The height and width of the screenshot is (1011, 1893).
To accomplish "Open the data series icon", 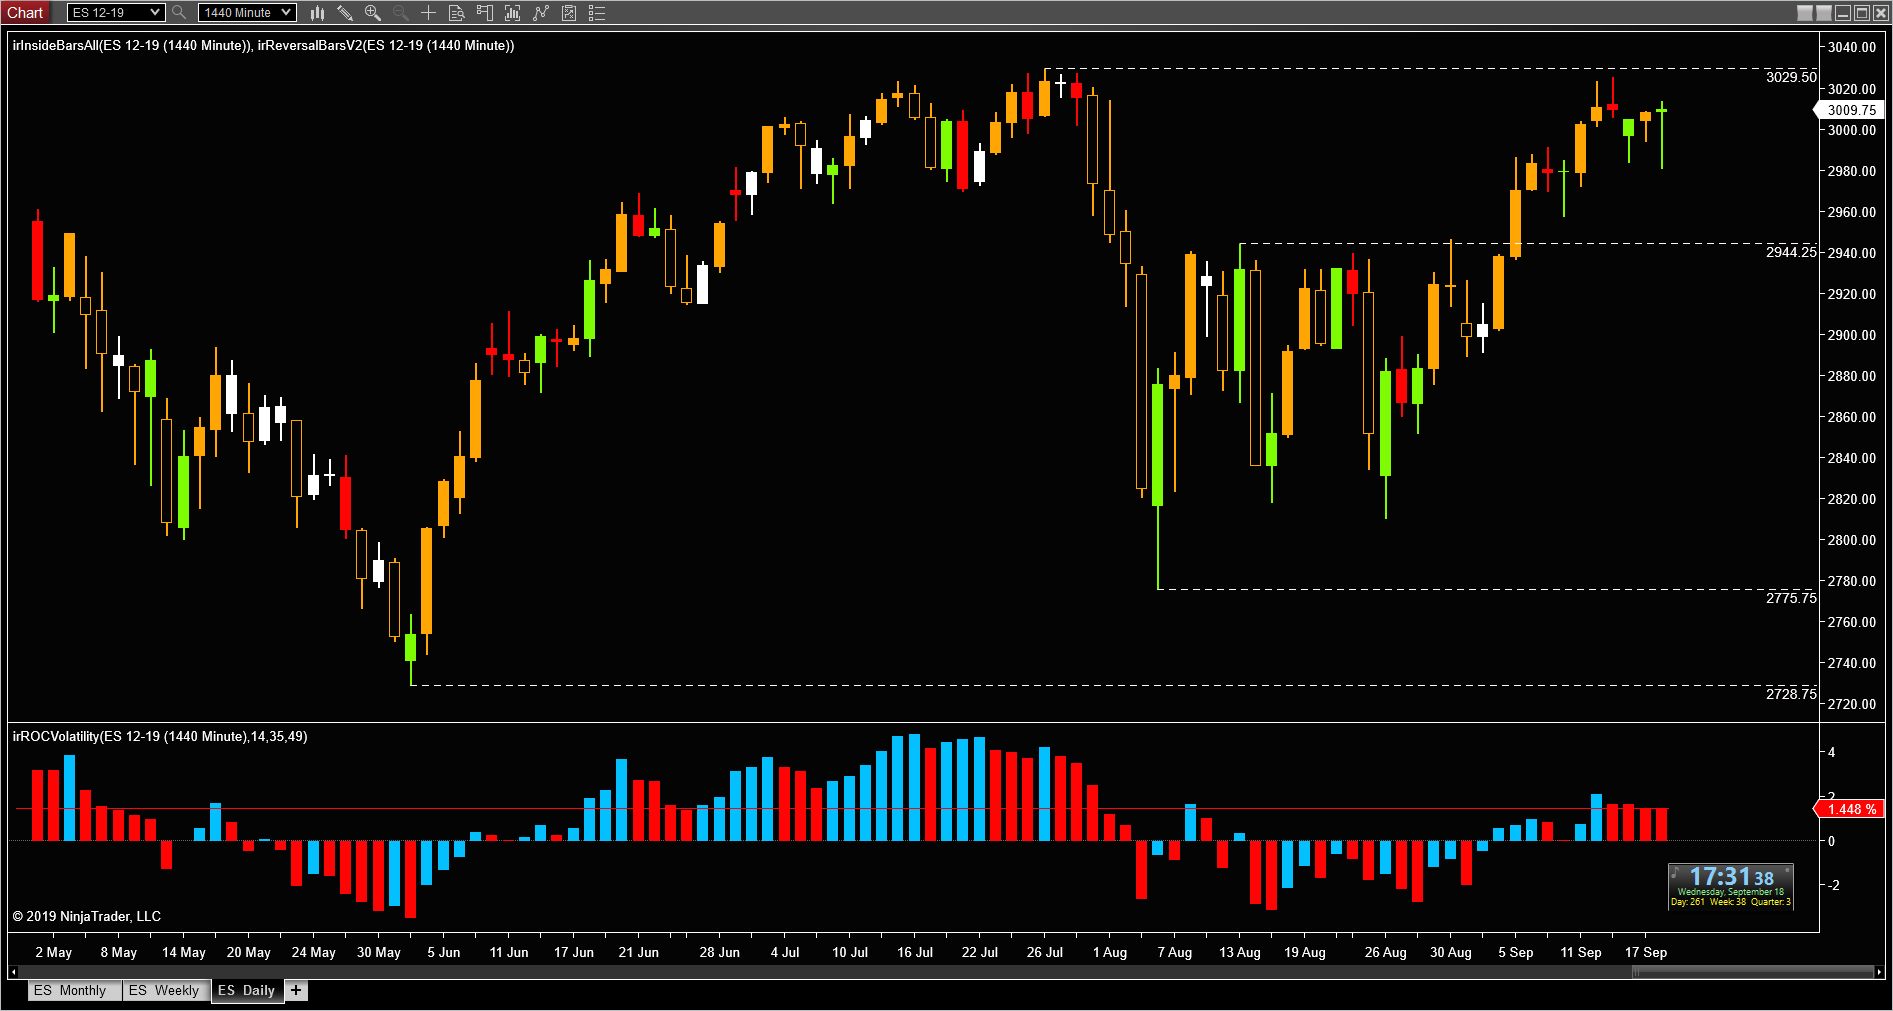I will pos(513,13).
